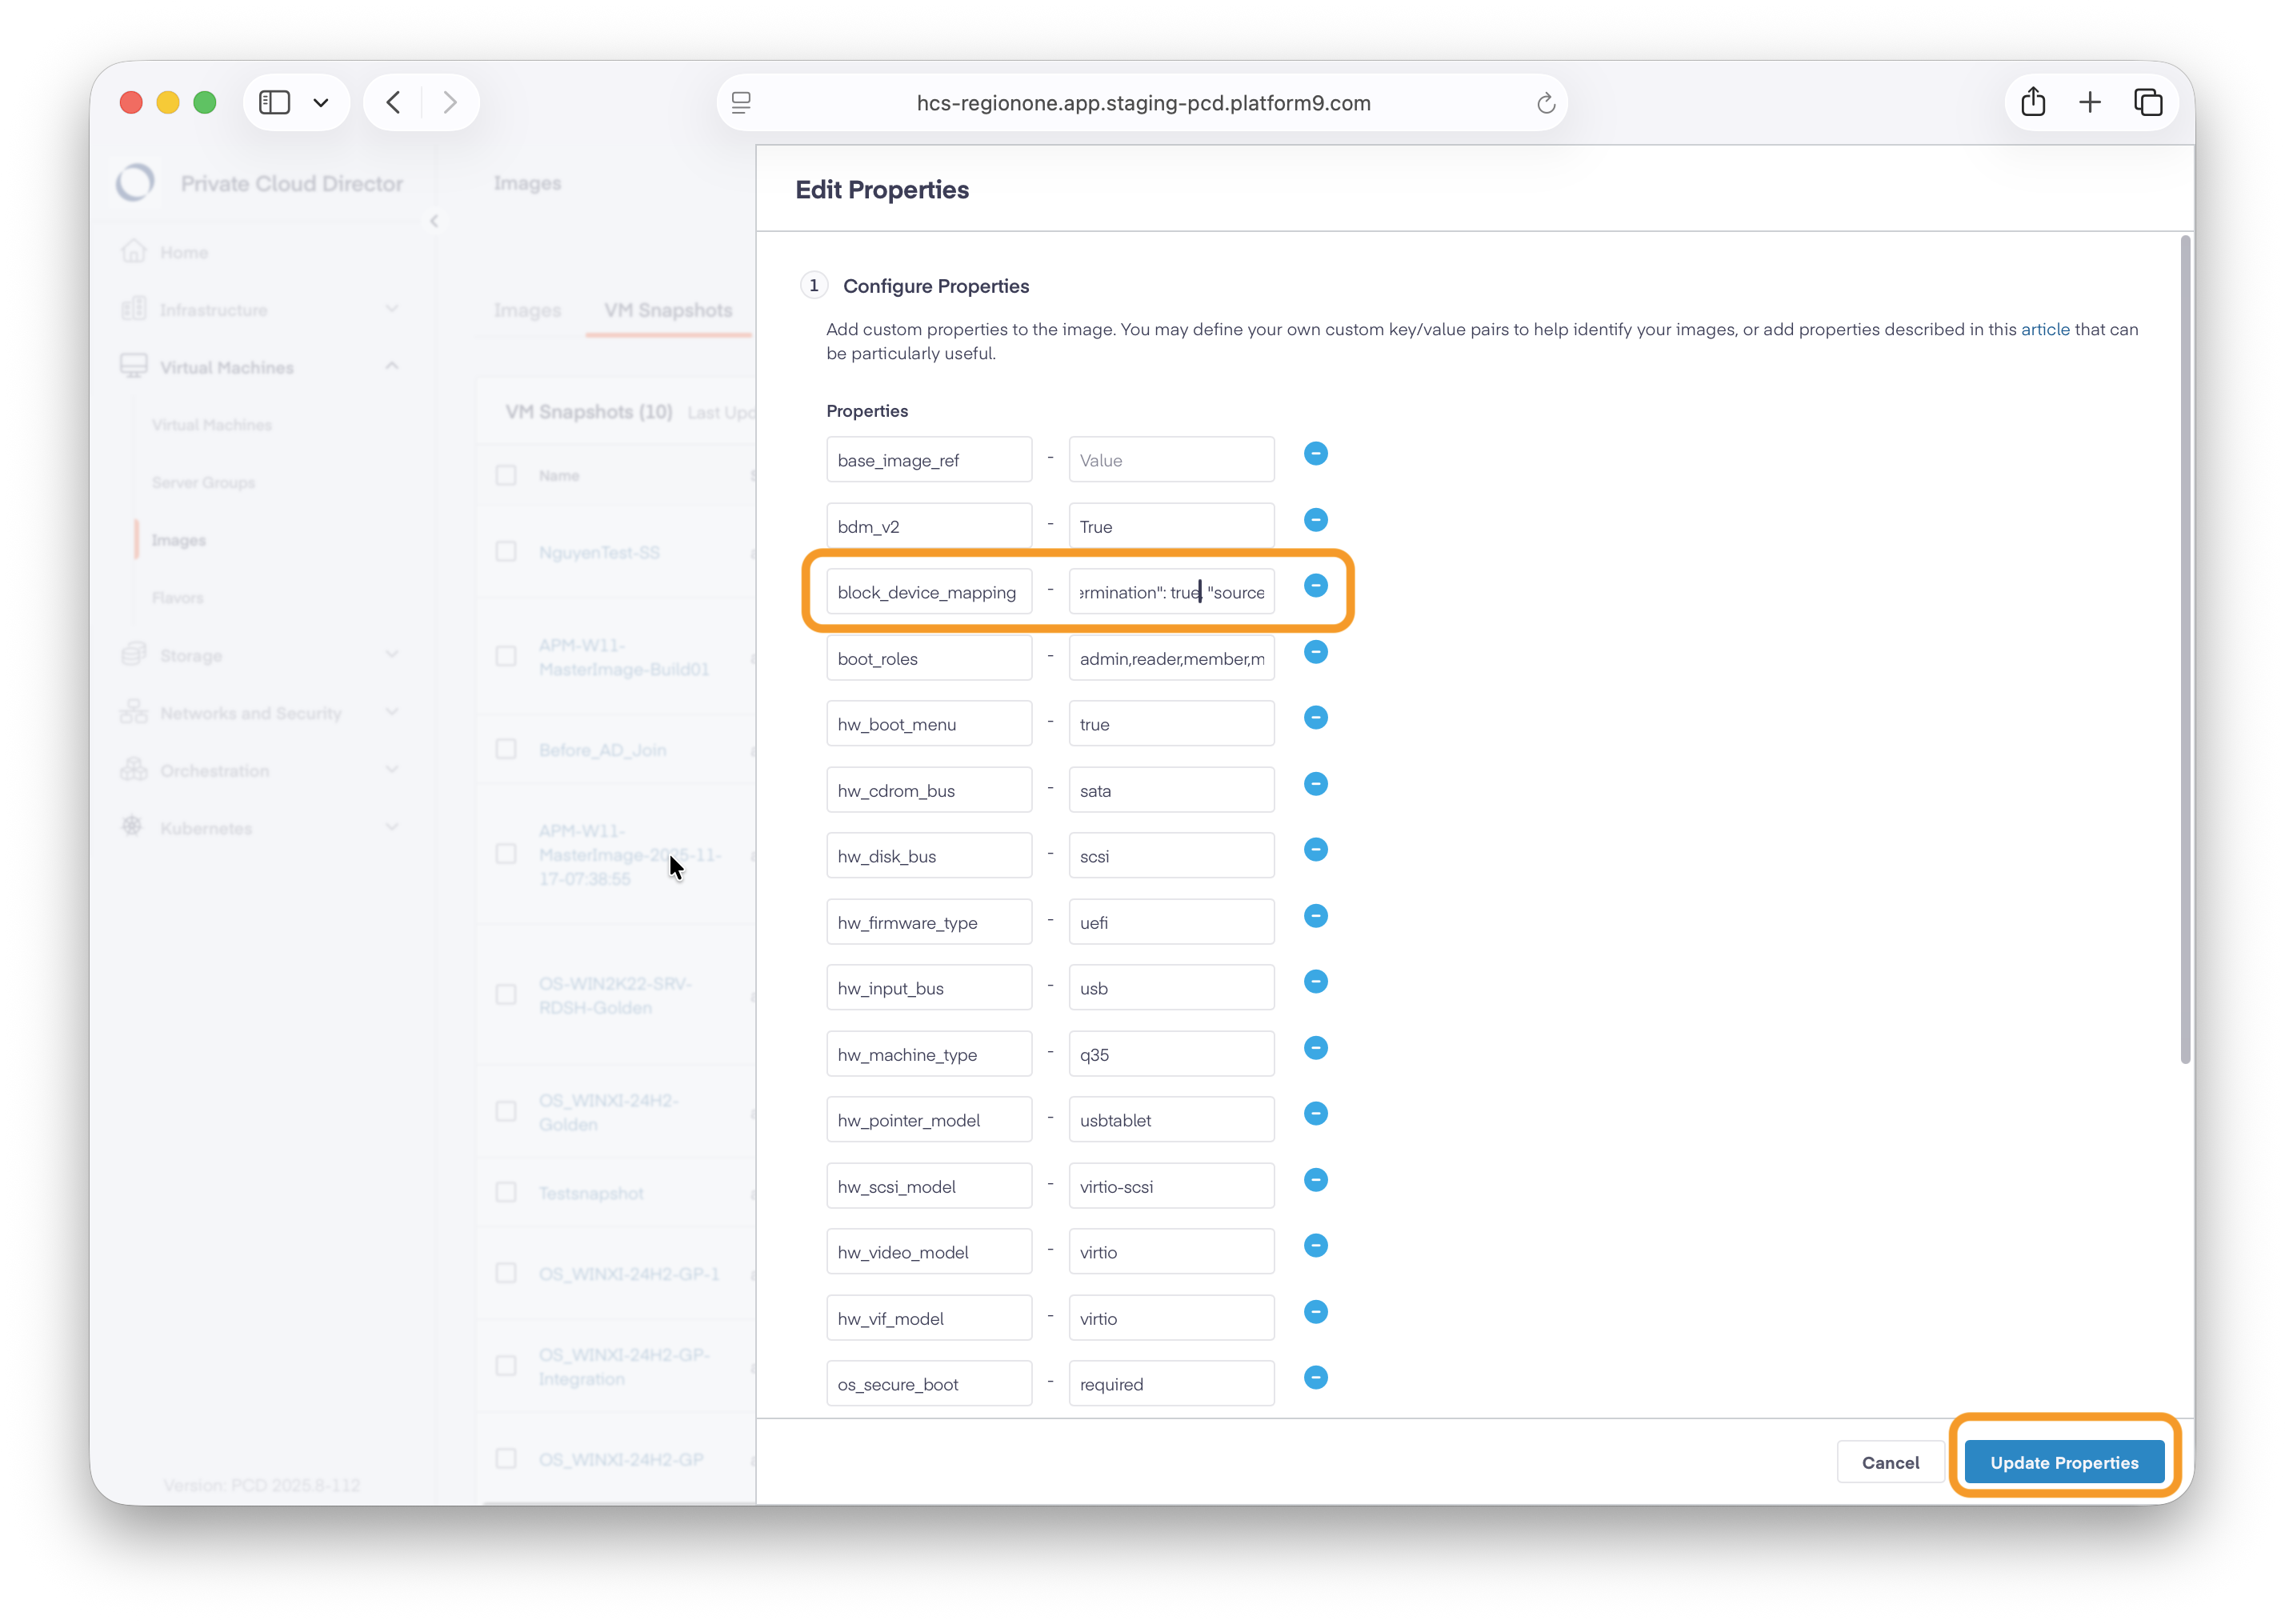Open the NguyenTest-SS snapshot
2285x1624 pixels.
click(x=599, y=553)
